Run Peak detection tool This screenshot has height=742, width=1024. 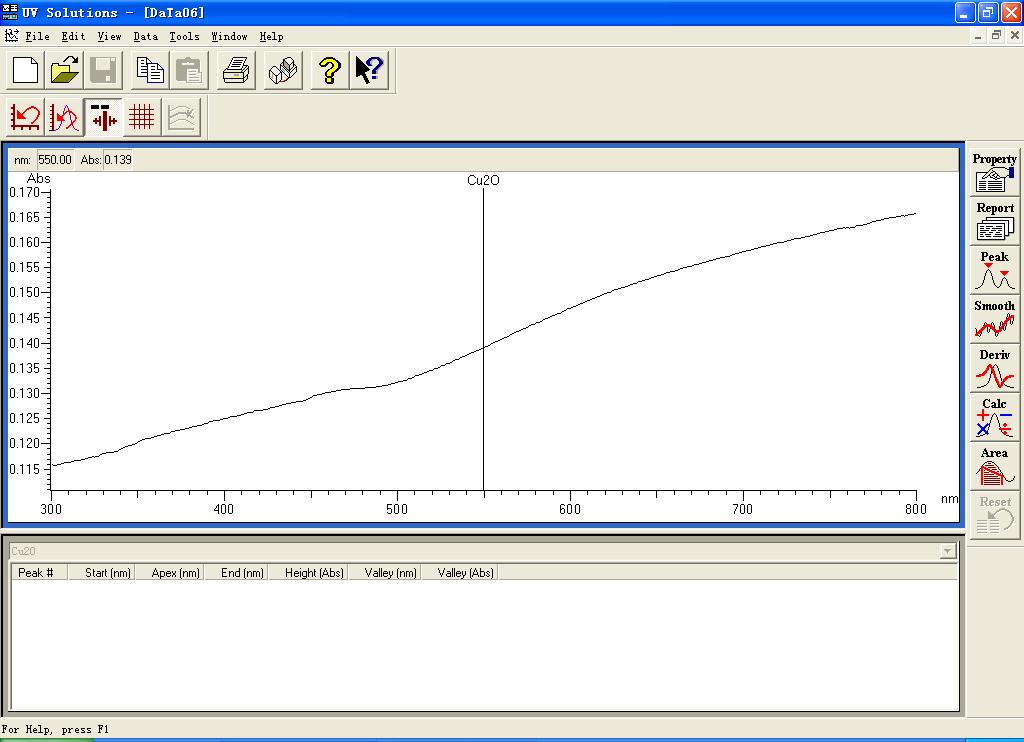tap(994, 270)
